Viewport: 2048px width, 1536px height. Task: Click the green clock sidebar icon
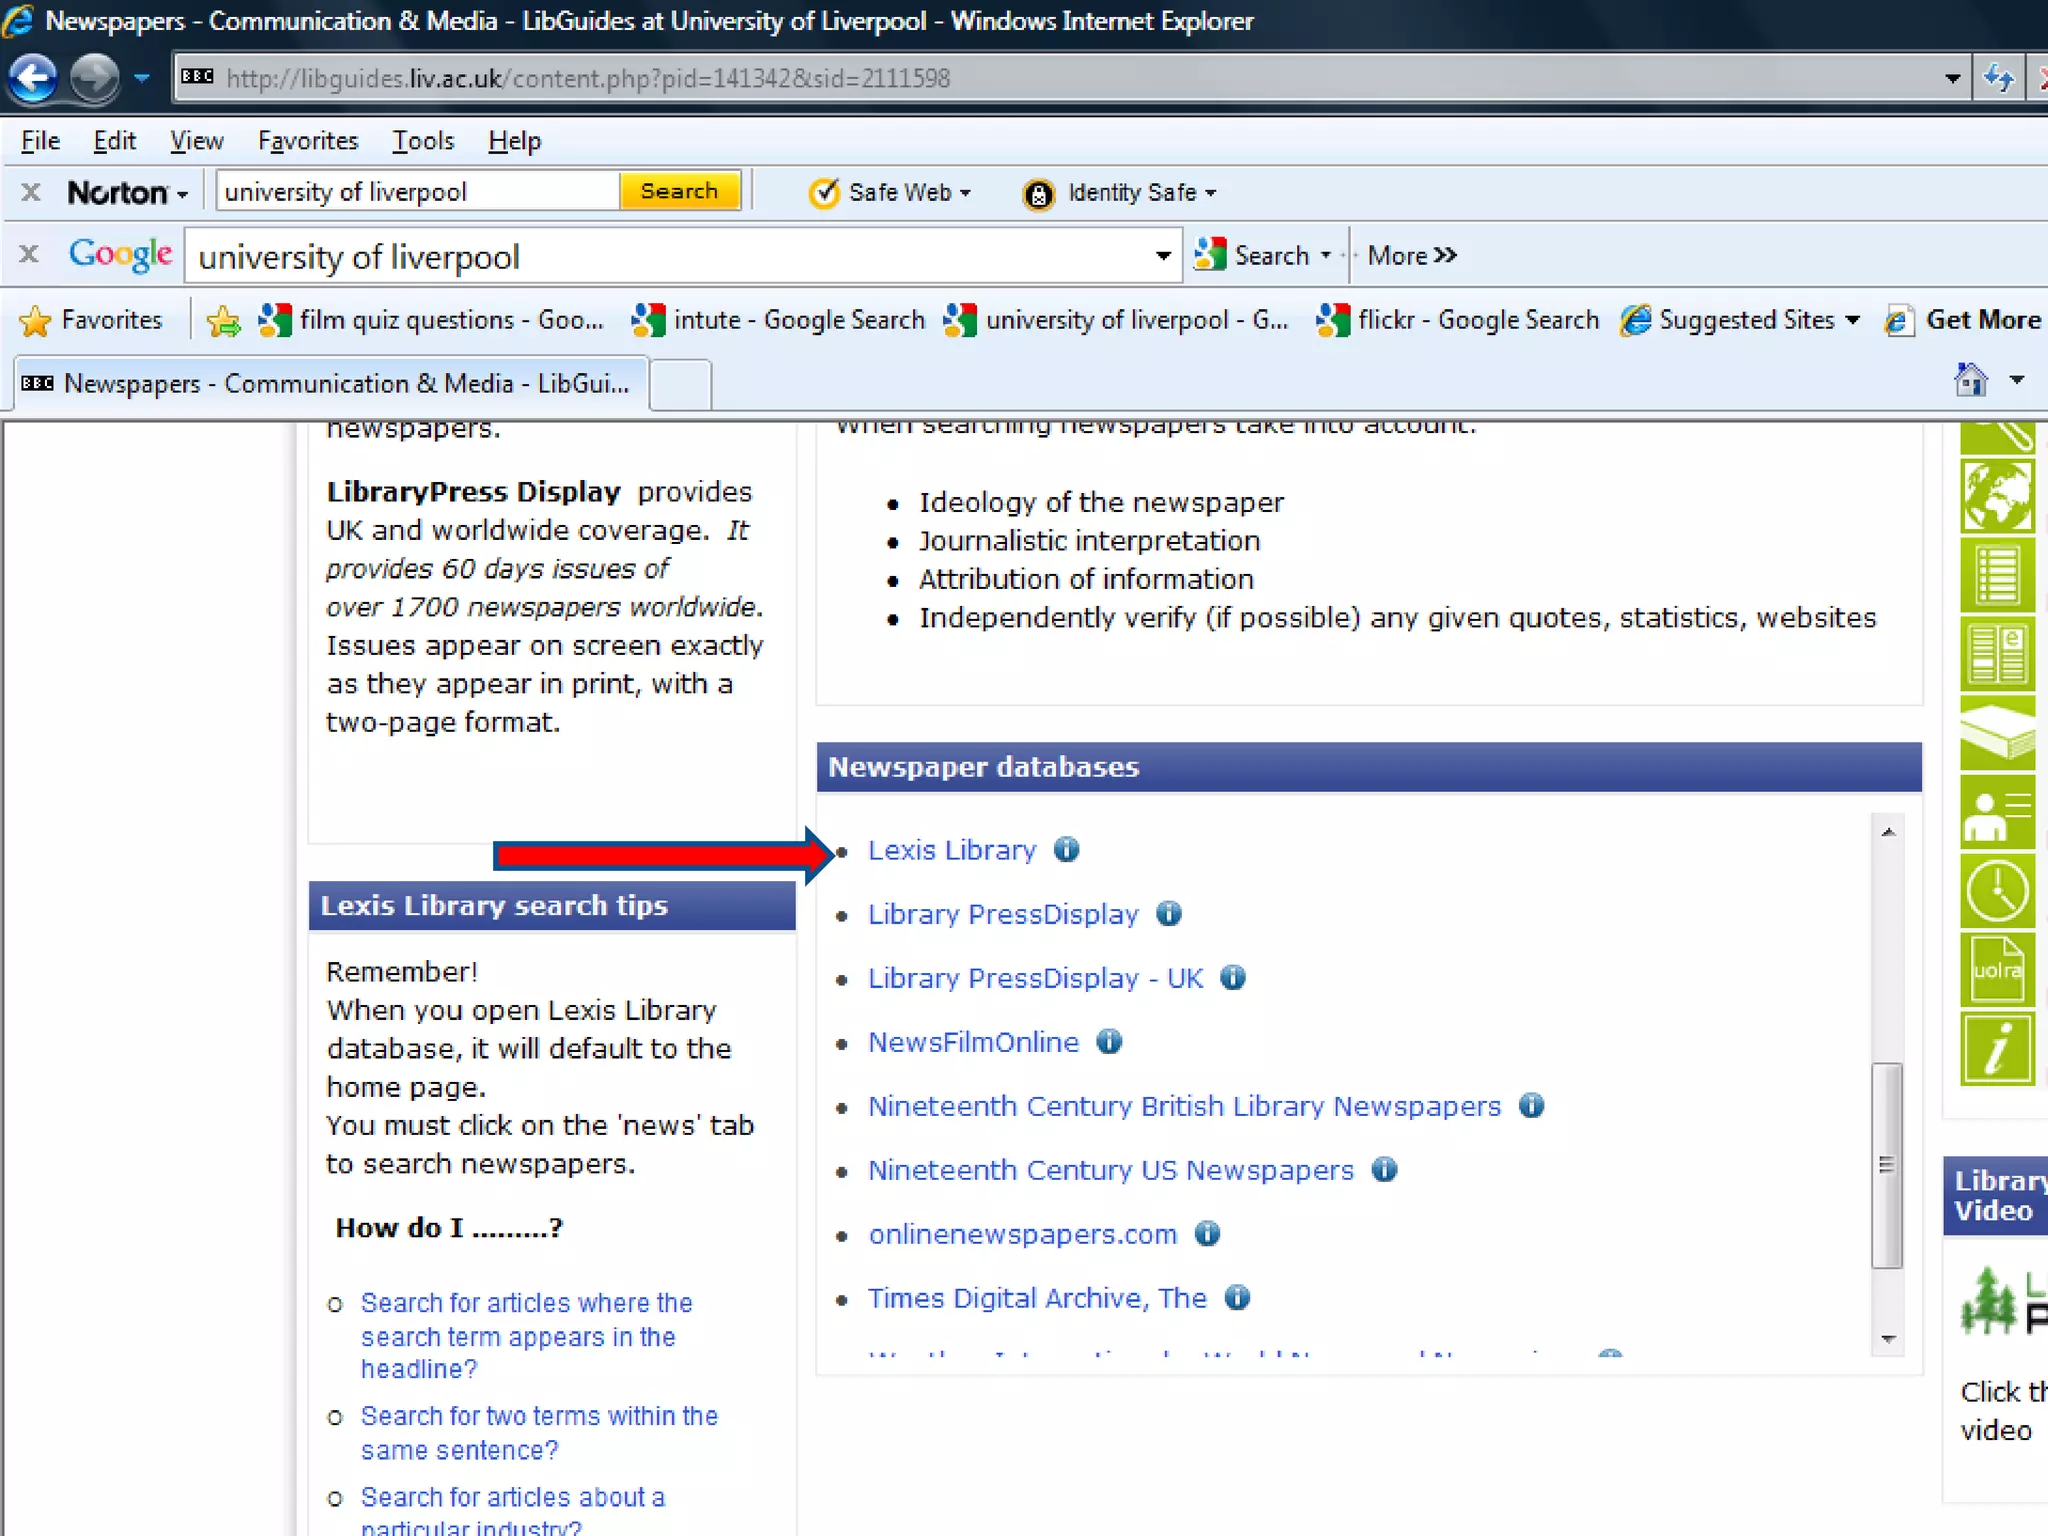(x=1996, y=892)
